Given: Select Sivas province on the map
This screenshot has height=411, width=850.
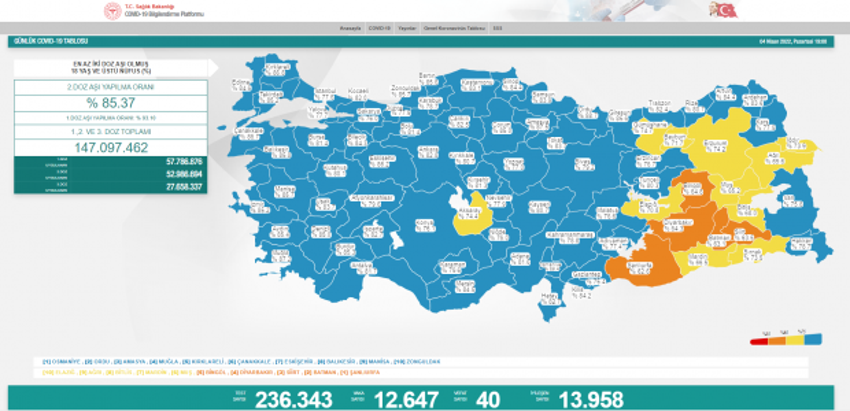Looking at the screenshot, I should (x=582, y=163).
